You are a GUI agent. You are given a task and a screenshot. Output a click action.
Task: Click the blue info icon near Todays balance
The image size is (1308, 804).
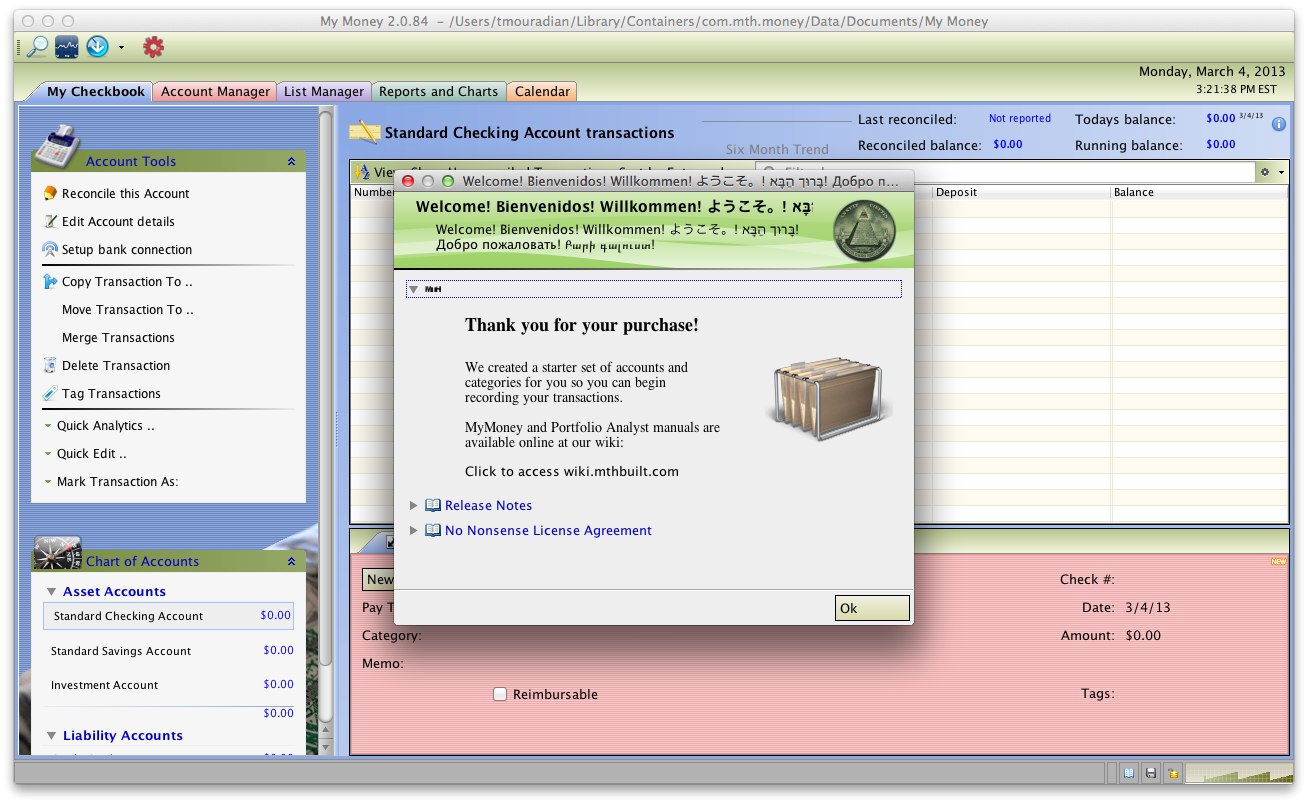pos(1279,124)
